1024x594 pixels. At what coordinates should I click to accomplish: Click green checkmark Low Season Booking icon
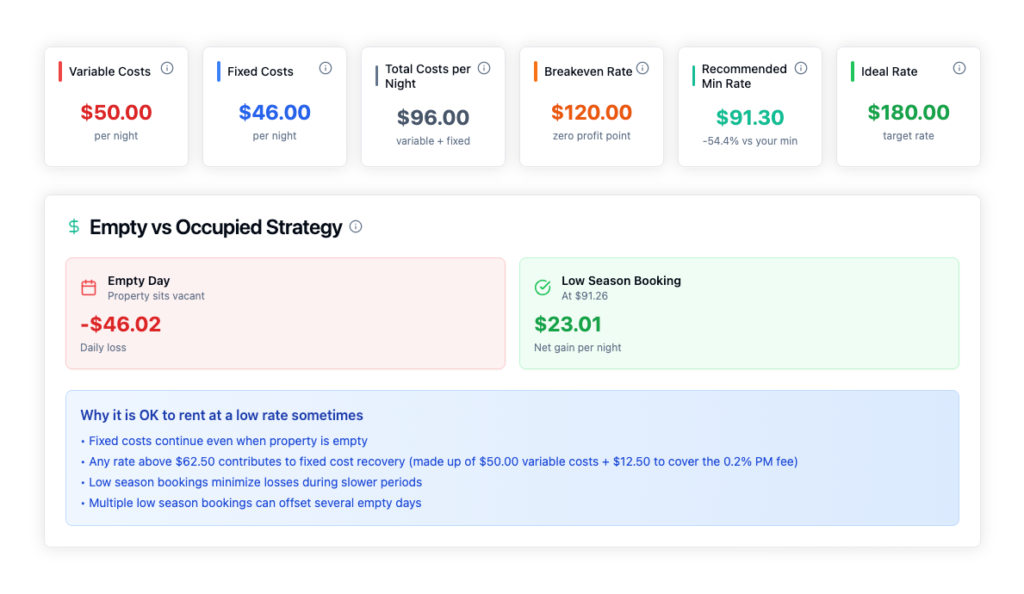click(543, 287)
